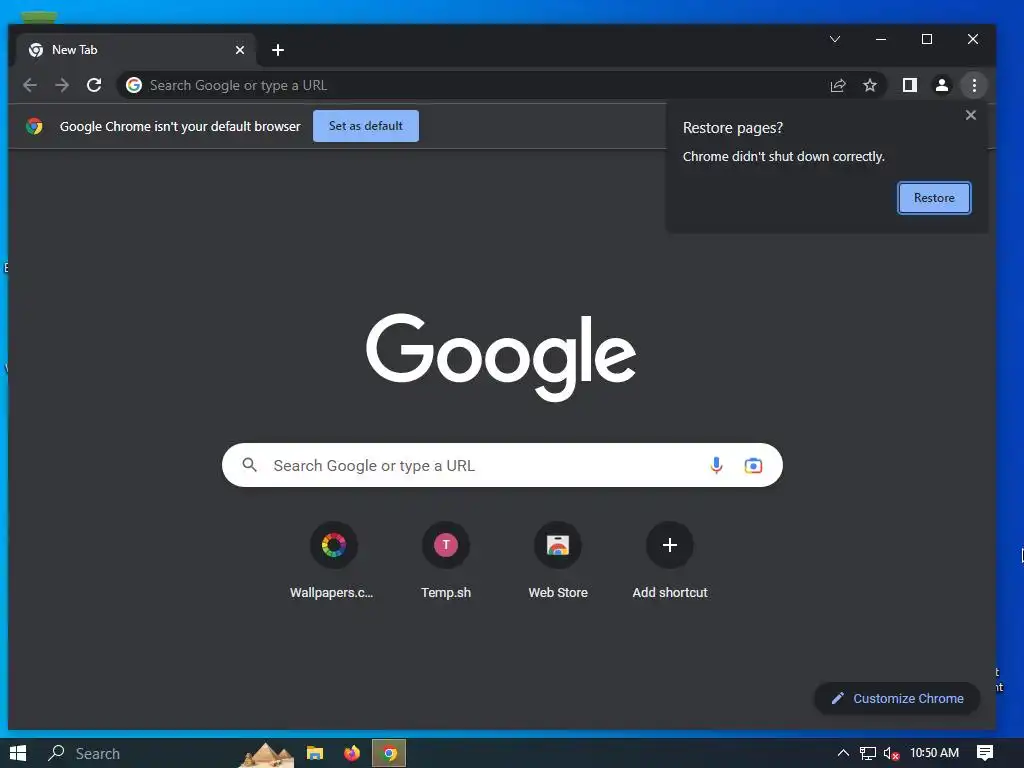Open Customize Chrome
1024x768 pixels.
click(897, 698)
